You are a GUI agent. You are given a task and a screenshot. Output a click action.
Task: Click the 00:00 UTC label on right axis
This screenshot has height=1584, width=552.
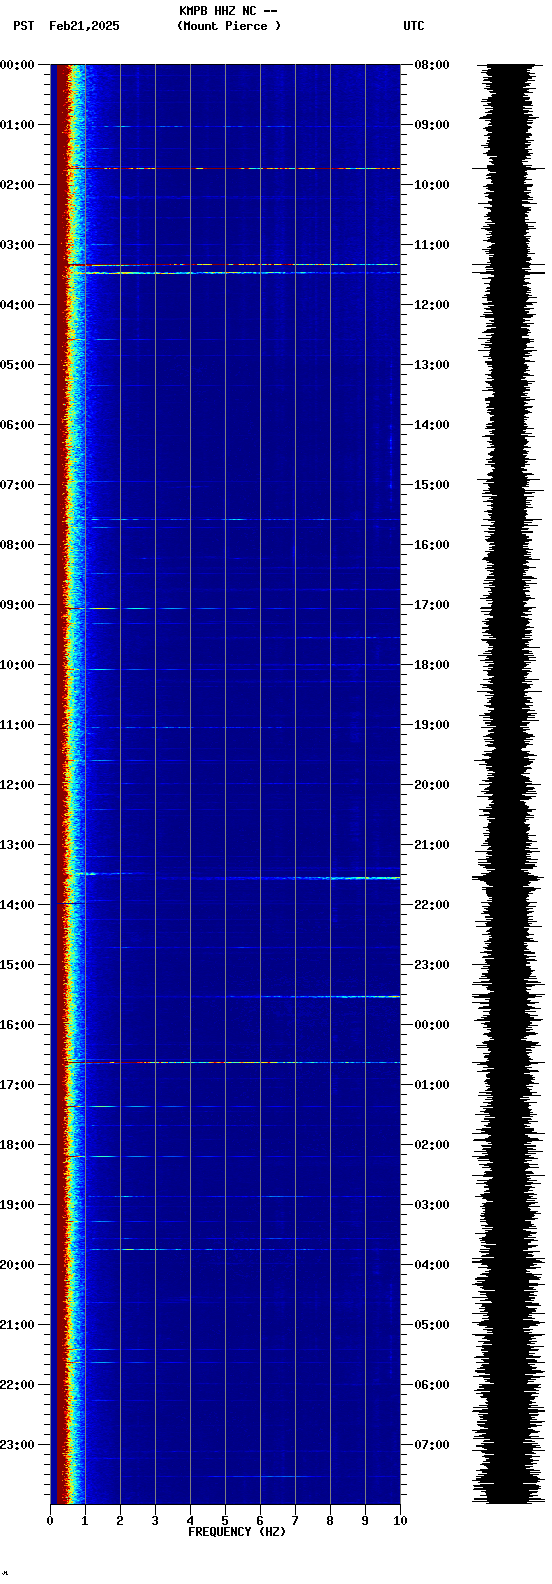[432, 1025]
